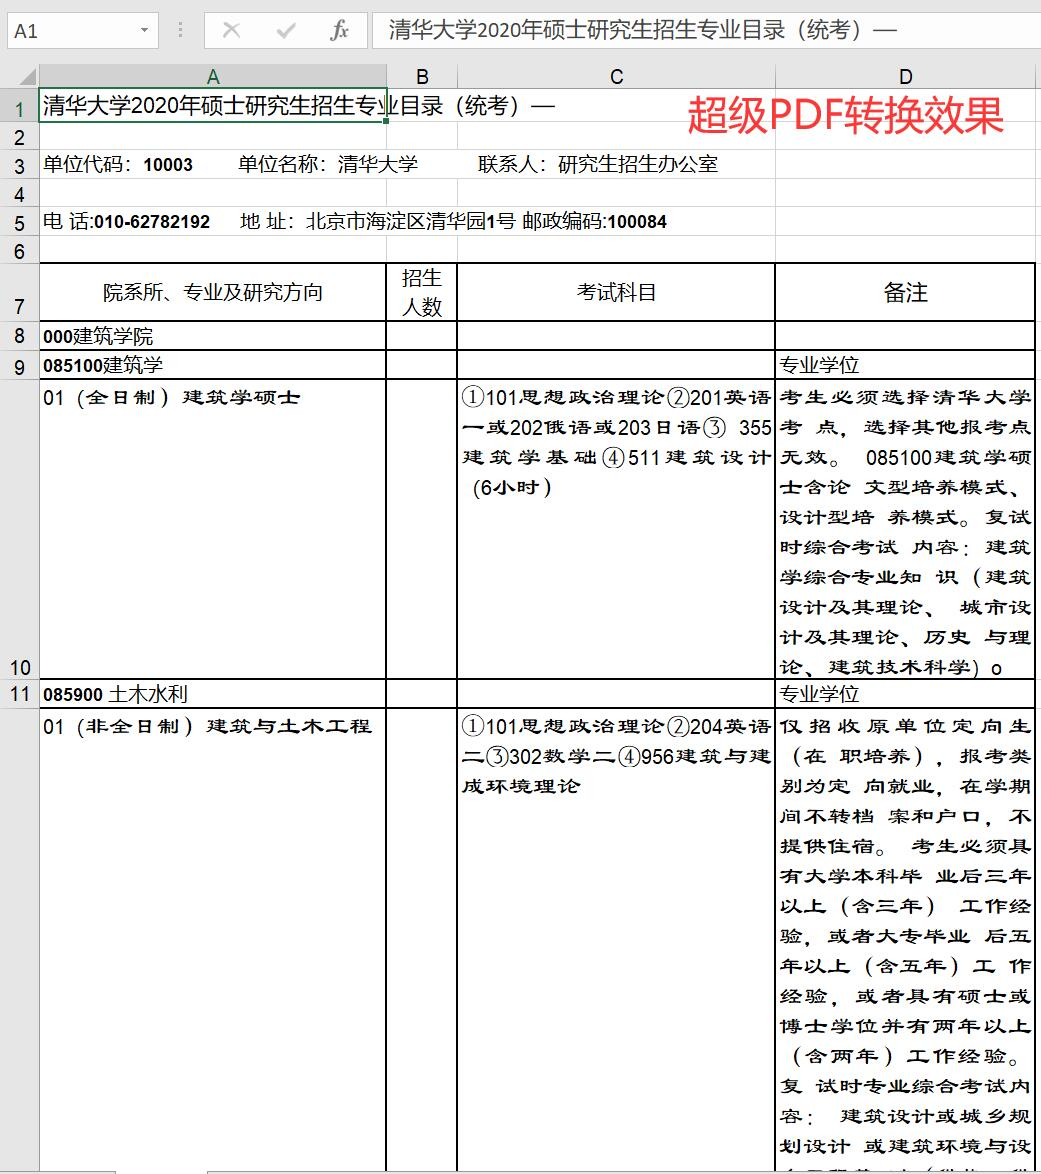Click cell 01（全日制）建筑学硕士

pos(213,529)
